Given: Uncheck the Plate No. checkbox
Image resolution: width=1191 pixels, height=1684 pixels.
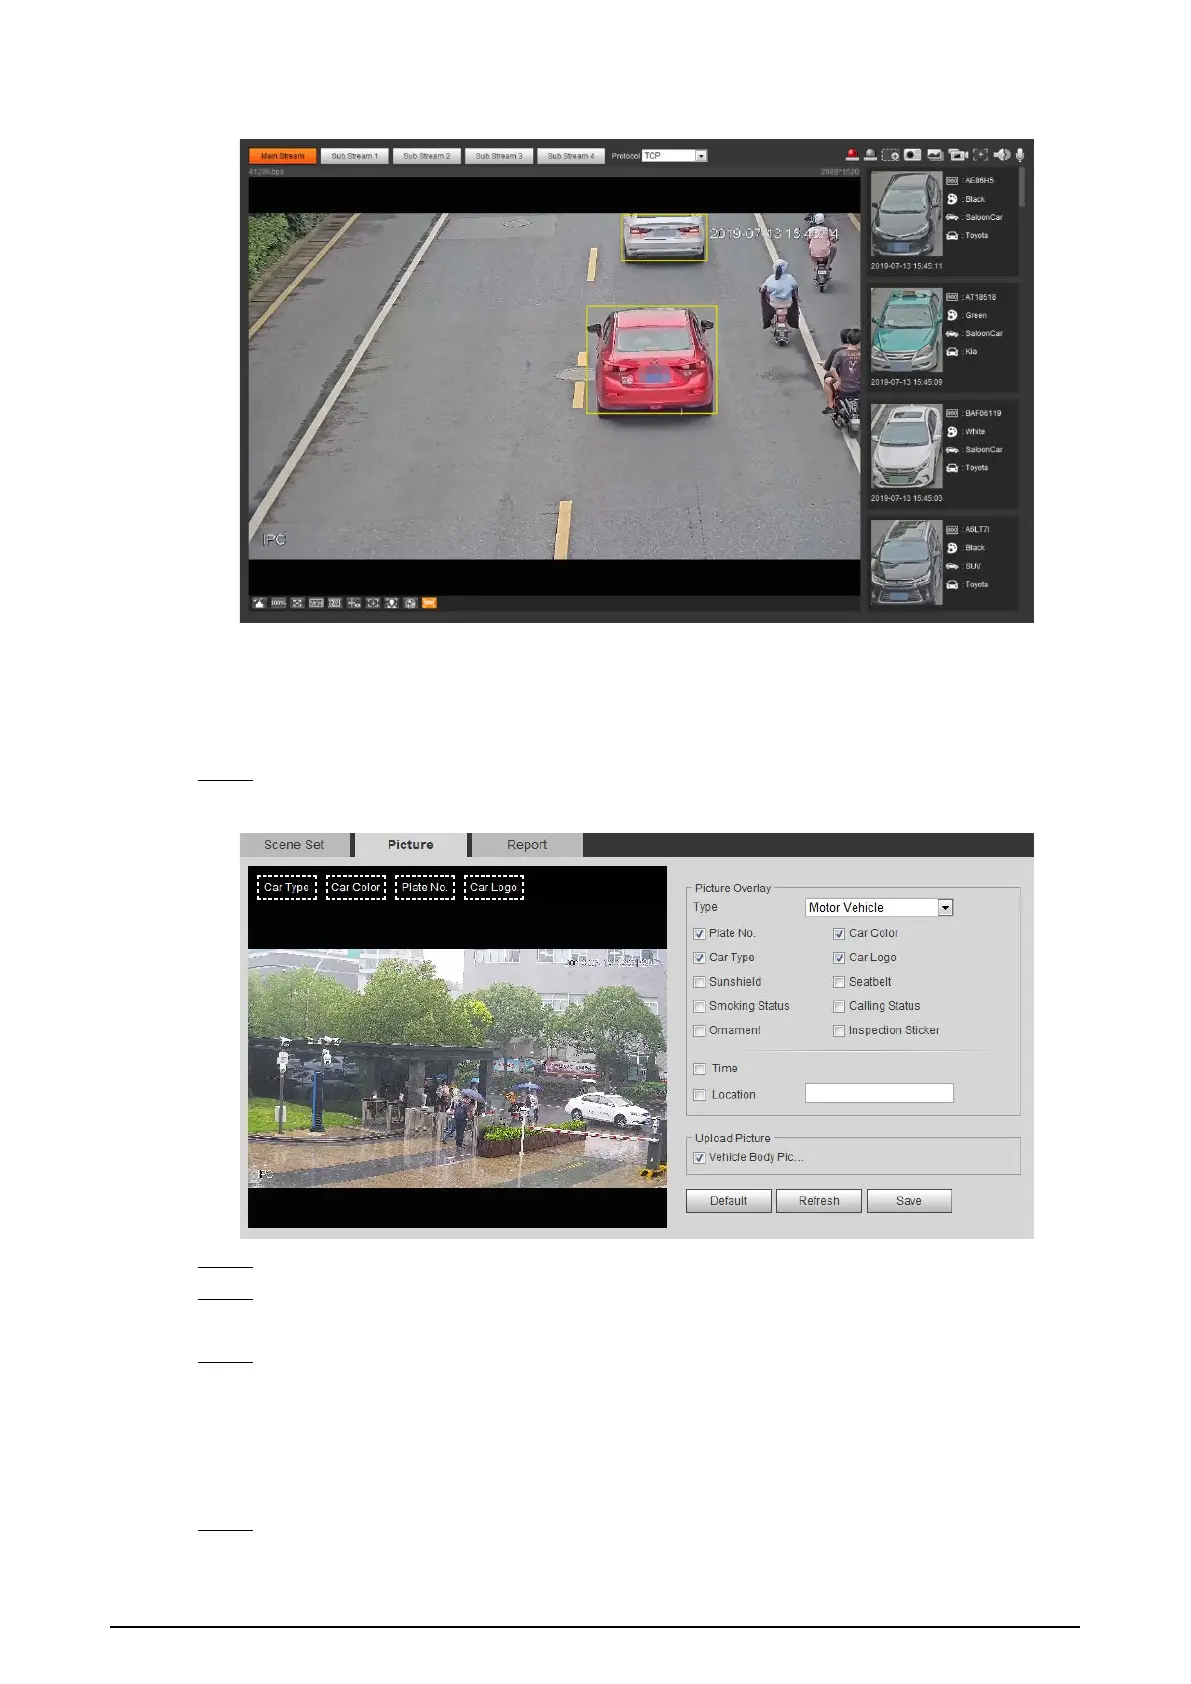Looking at the screenshot, I should point(699,934).
